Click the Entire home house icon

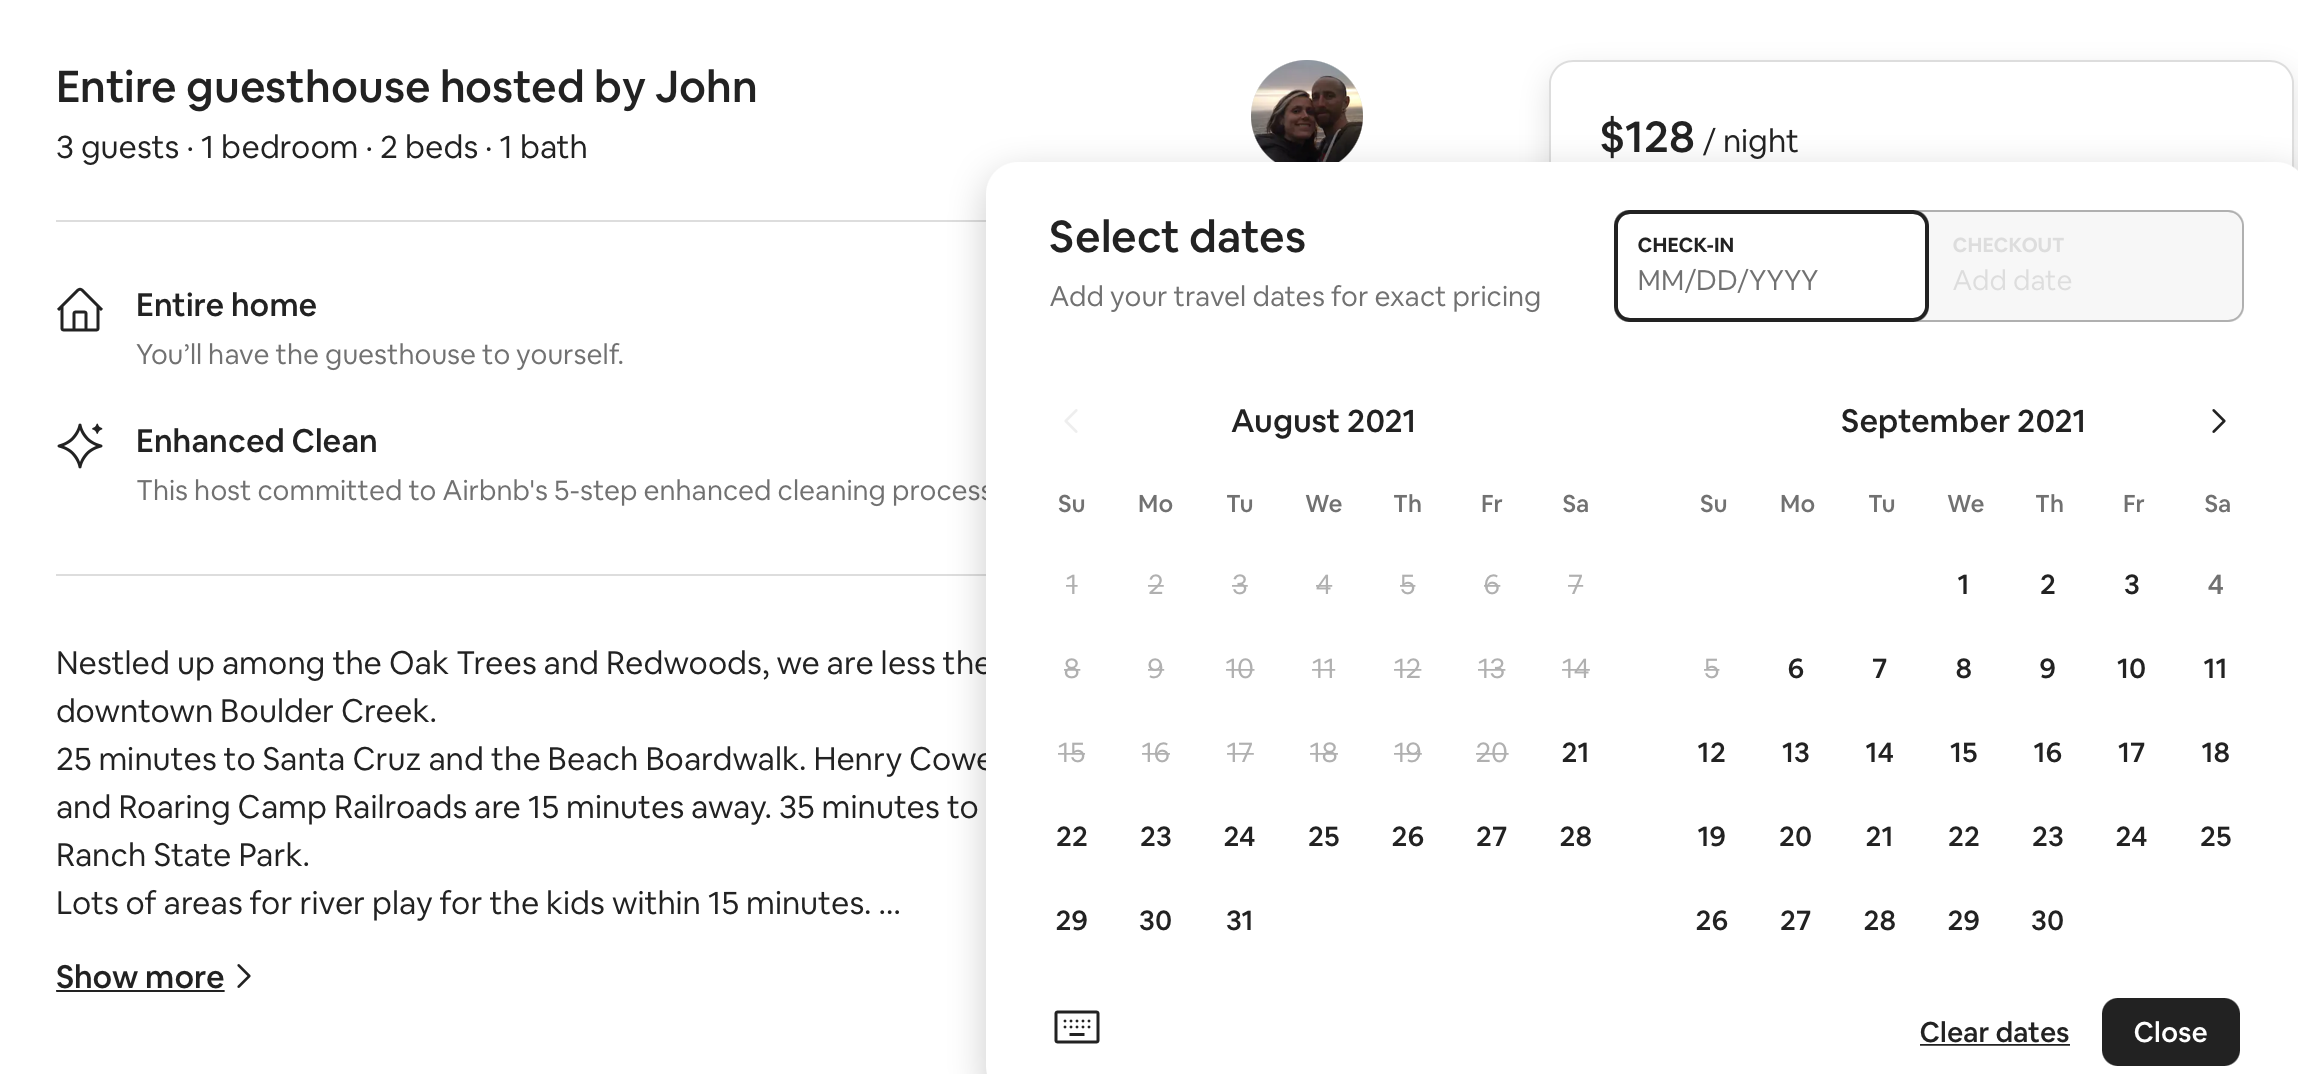(80, 309)
